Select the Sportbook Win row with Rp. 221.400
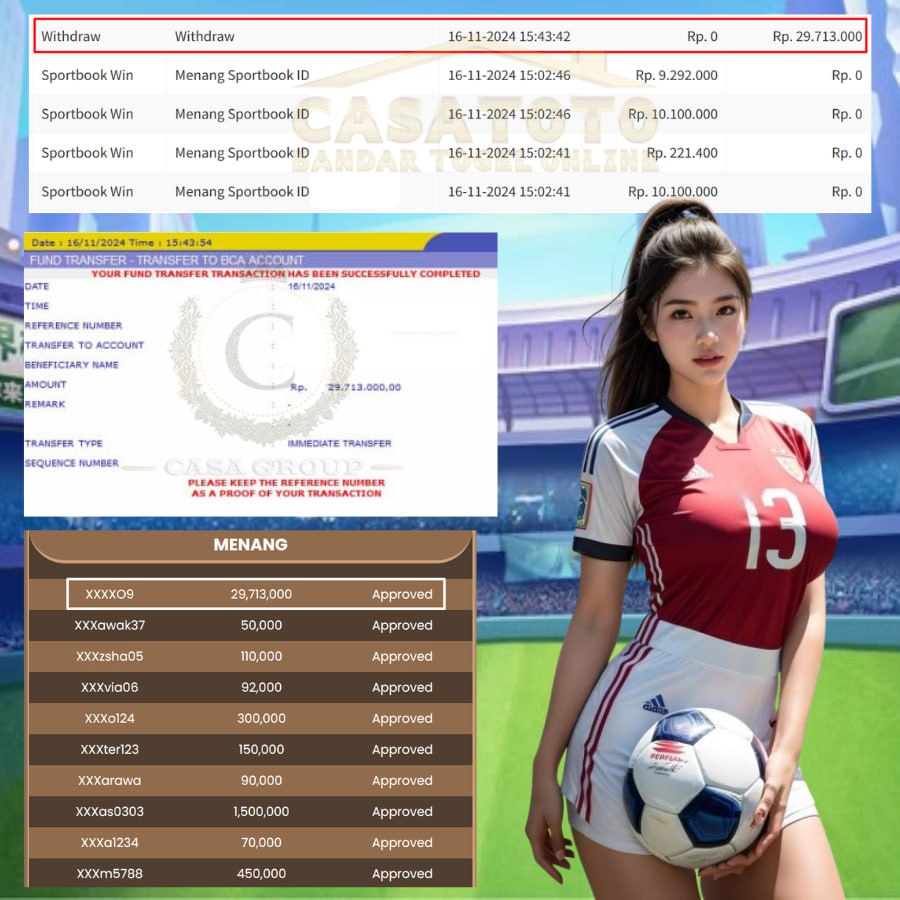This screenshot has height=900, width=900. coord(450,153)
